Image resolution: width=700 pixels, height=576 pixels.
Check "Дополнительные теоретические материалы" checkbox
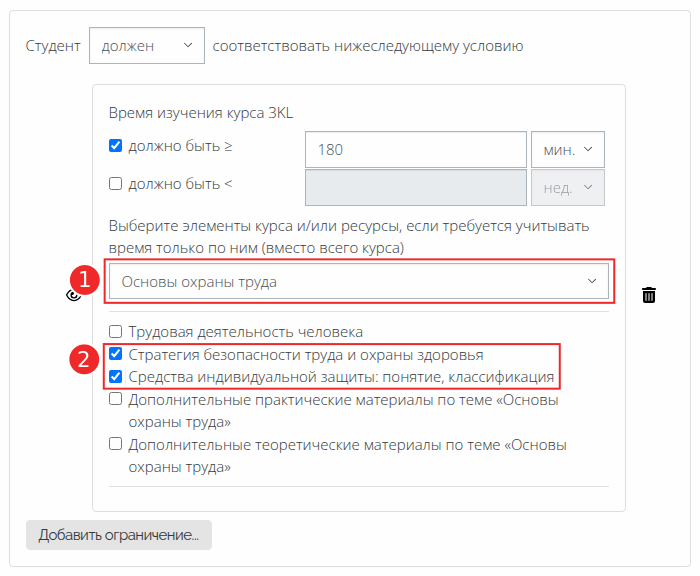pyautogui.click(x=116, y=445)
